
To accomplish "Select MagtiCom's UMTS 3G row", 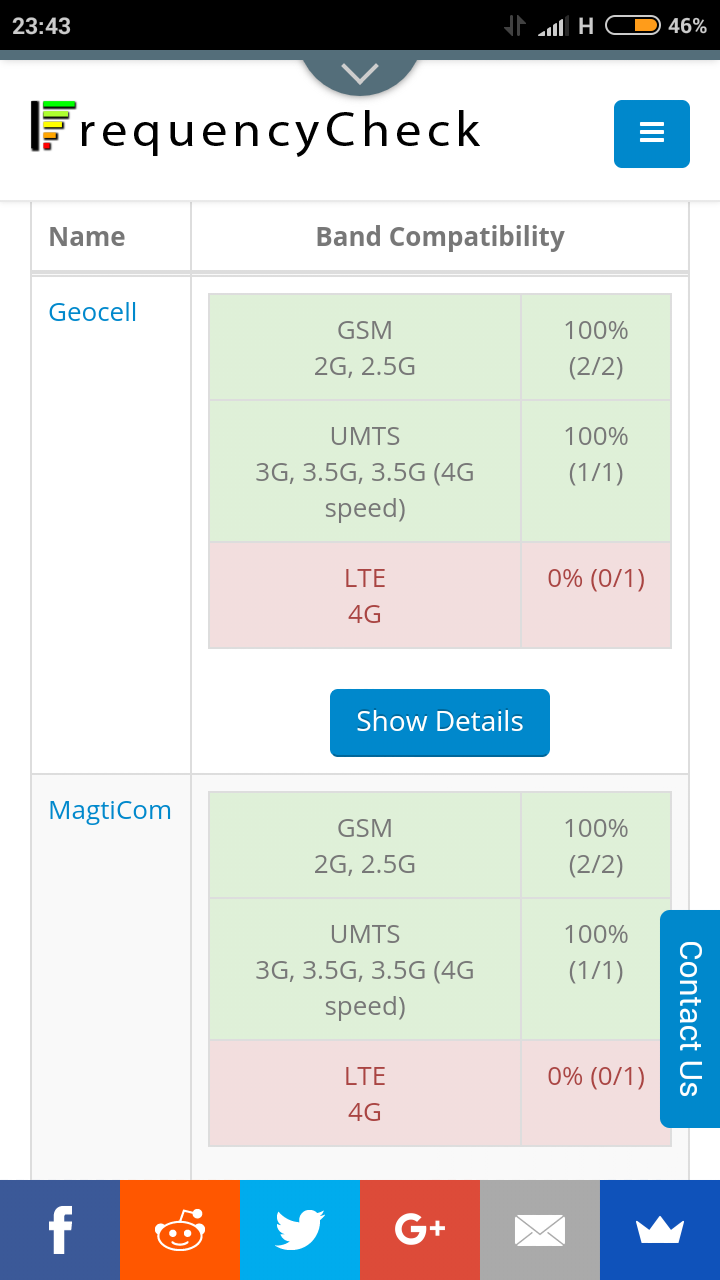I will click(x=365, y=970).
